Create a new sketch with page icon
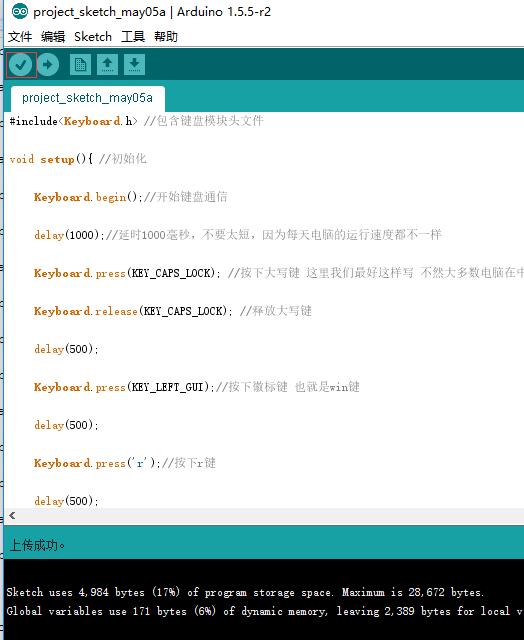The image size is (524, 640). coord(80,64)
